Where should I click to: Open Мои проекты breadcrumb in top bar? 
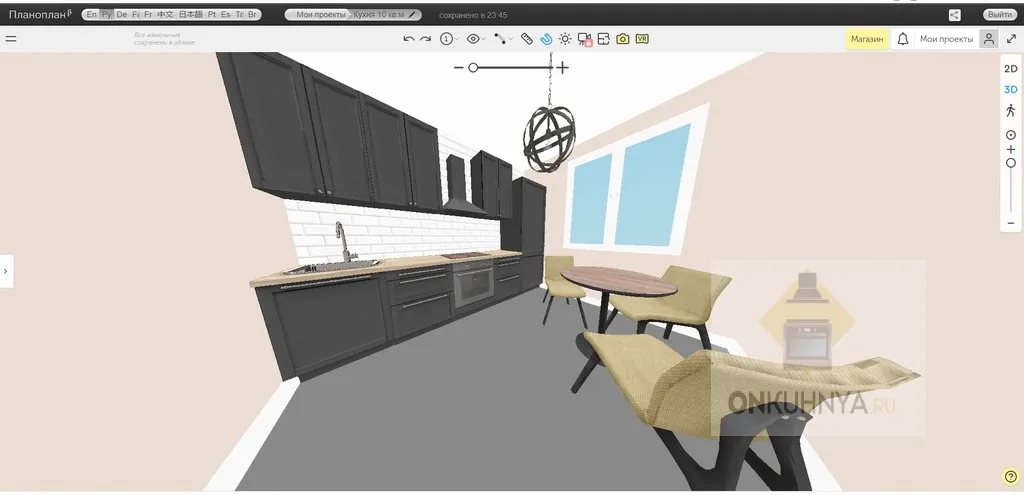(x=321, y=14)
